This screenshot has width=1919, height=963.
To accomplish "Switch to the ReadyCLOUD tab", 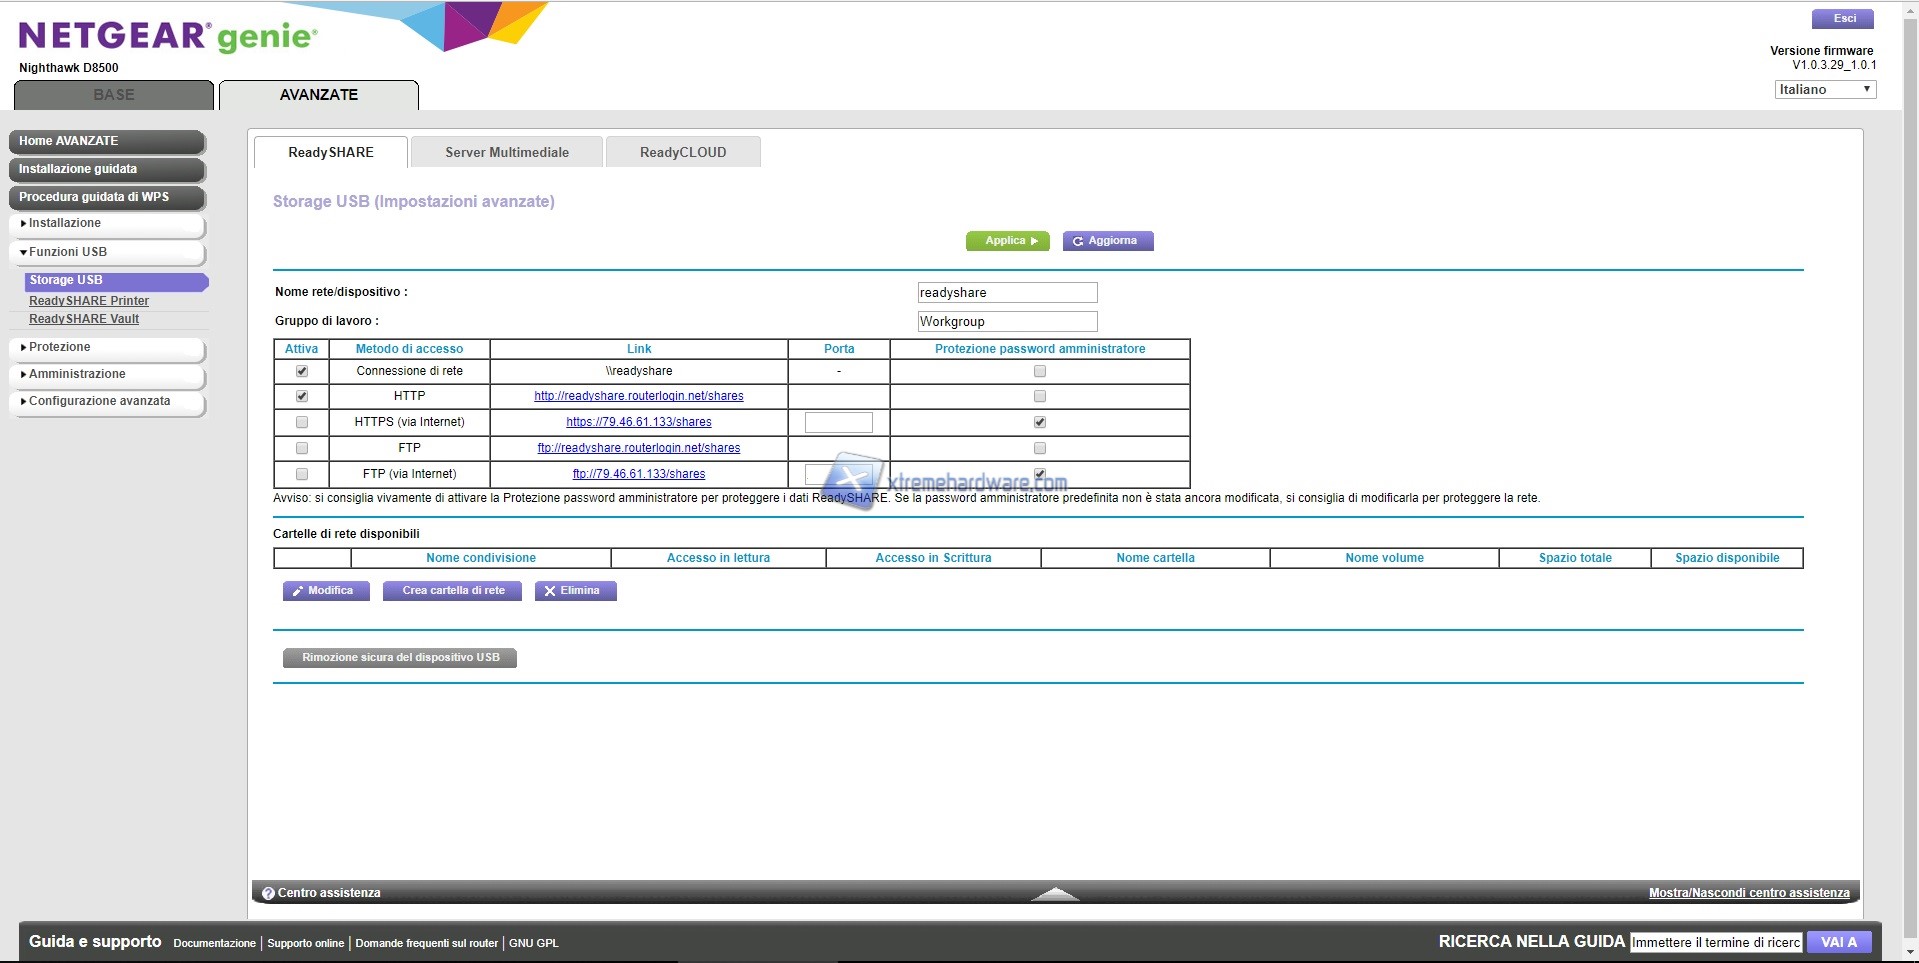I will tap(683, 152).
